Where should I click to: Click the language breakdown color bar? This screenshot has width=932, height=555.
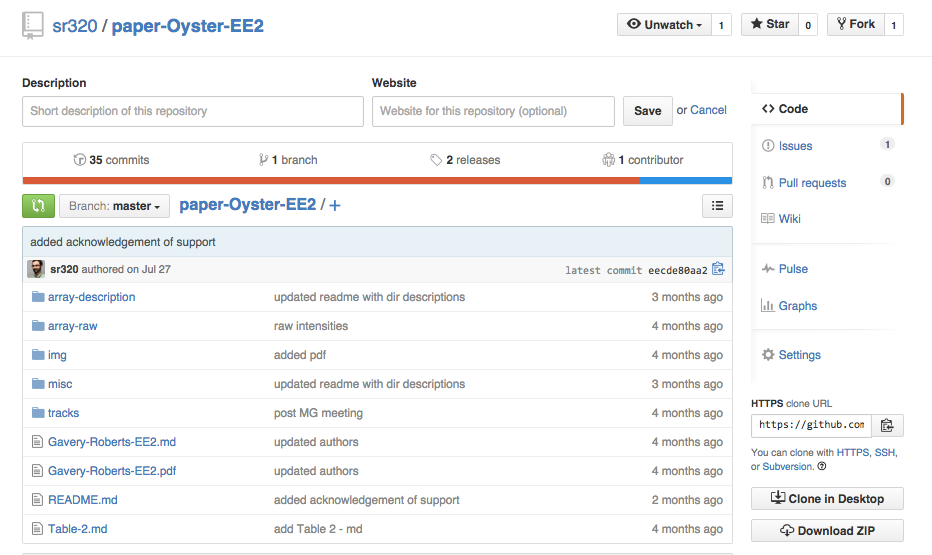377,181
